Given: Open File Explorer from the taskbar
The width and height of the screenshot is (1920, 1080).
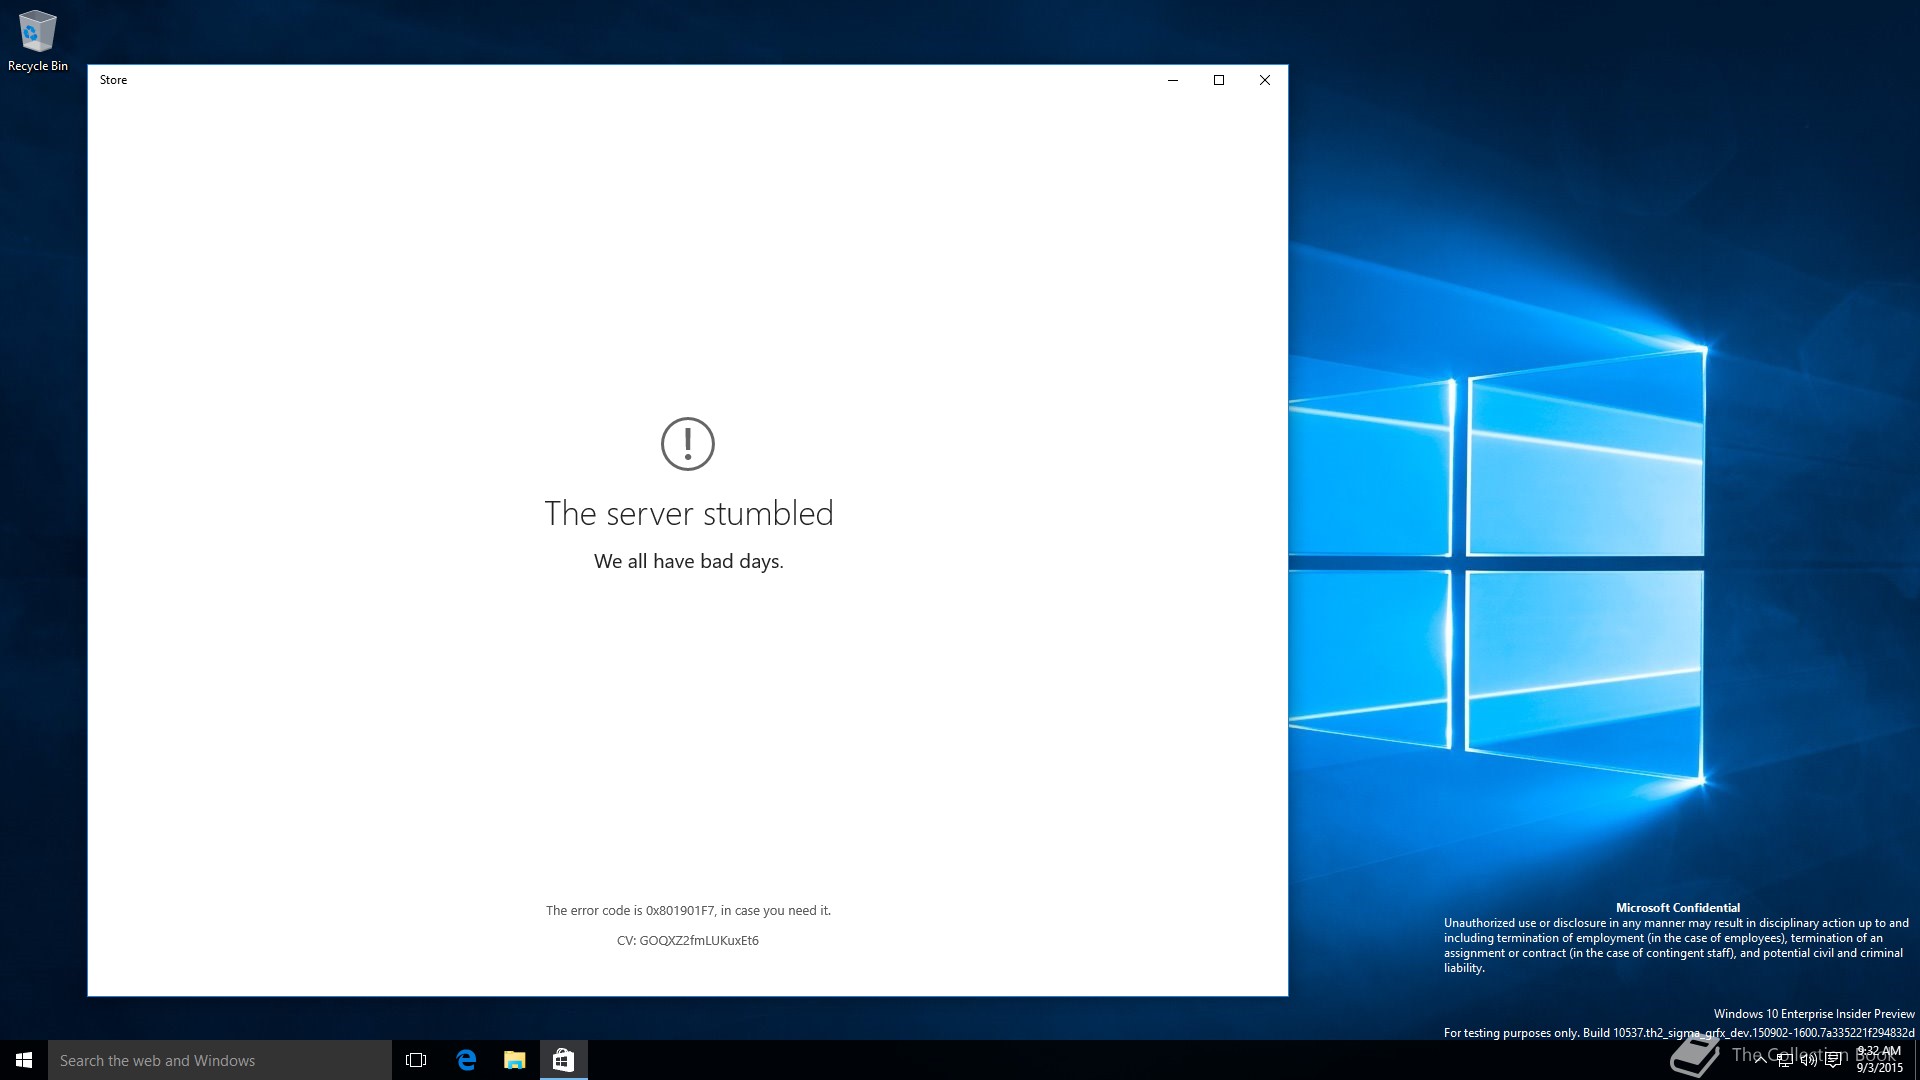Looking at the screenshot, I should point(514,1060).
